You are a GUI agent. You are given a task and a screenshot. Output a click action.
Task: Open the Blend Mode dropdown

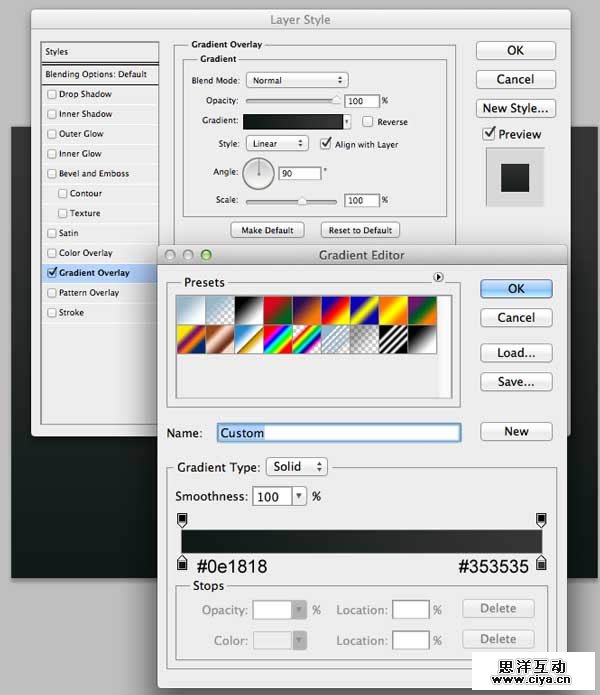click(x=297, y=80)
